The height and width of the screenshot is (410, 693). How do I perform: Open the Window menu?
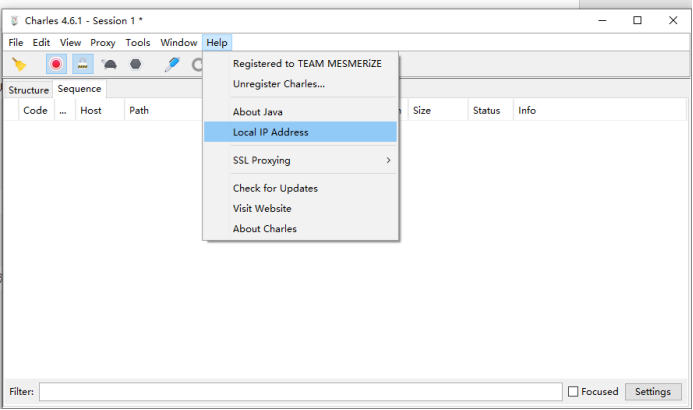(179, 43)
